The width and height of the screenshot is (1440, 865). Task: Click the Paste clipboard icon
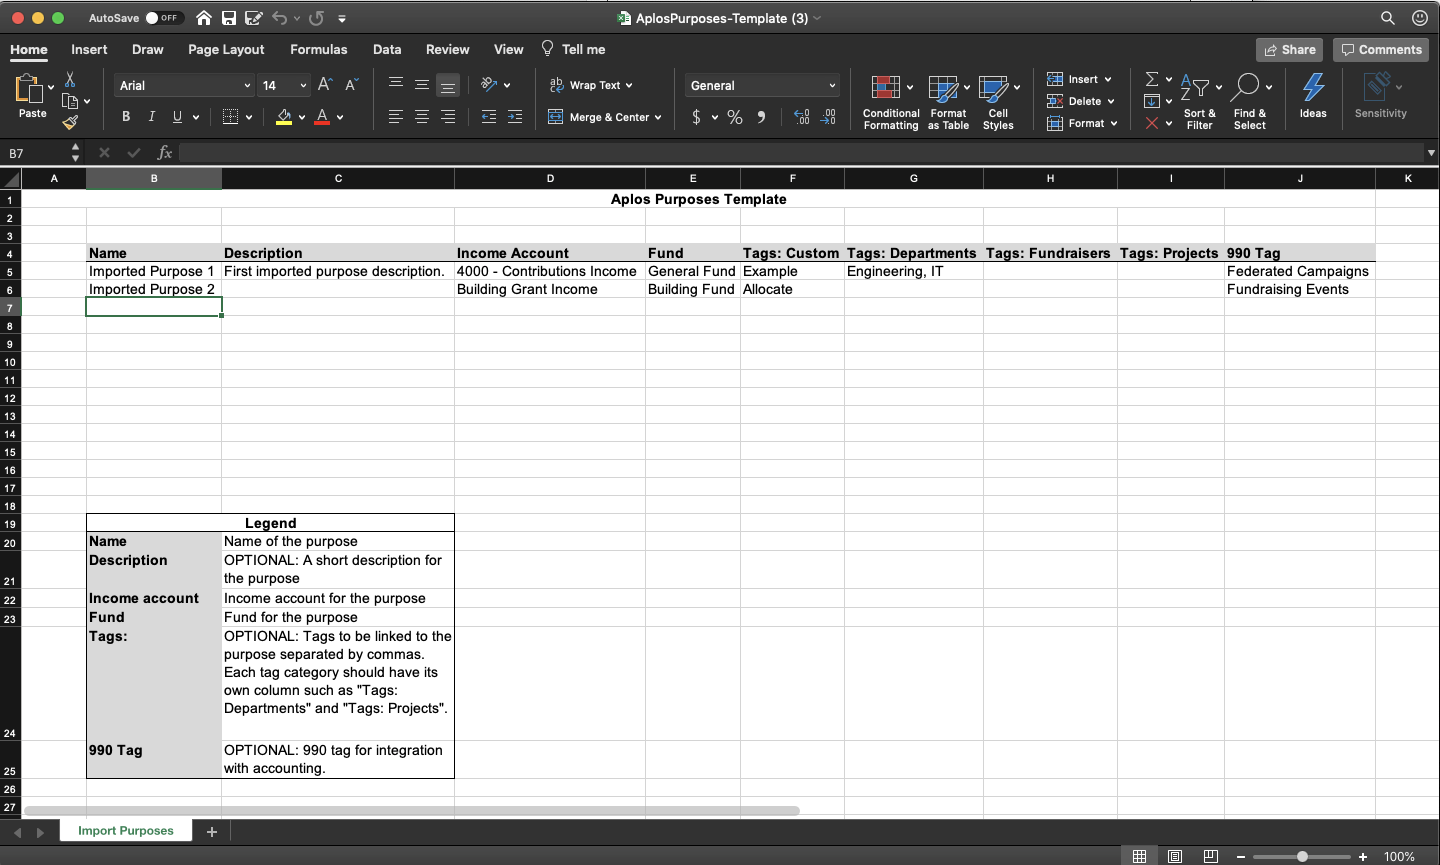point(29,89)
